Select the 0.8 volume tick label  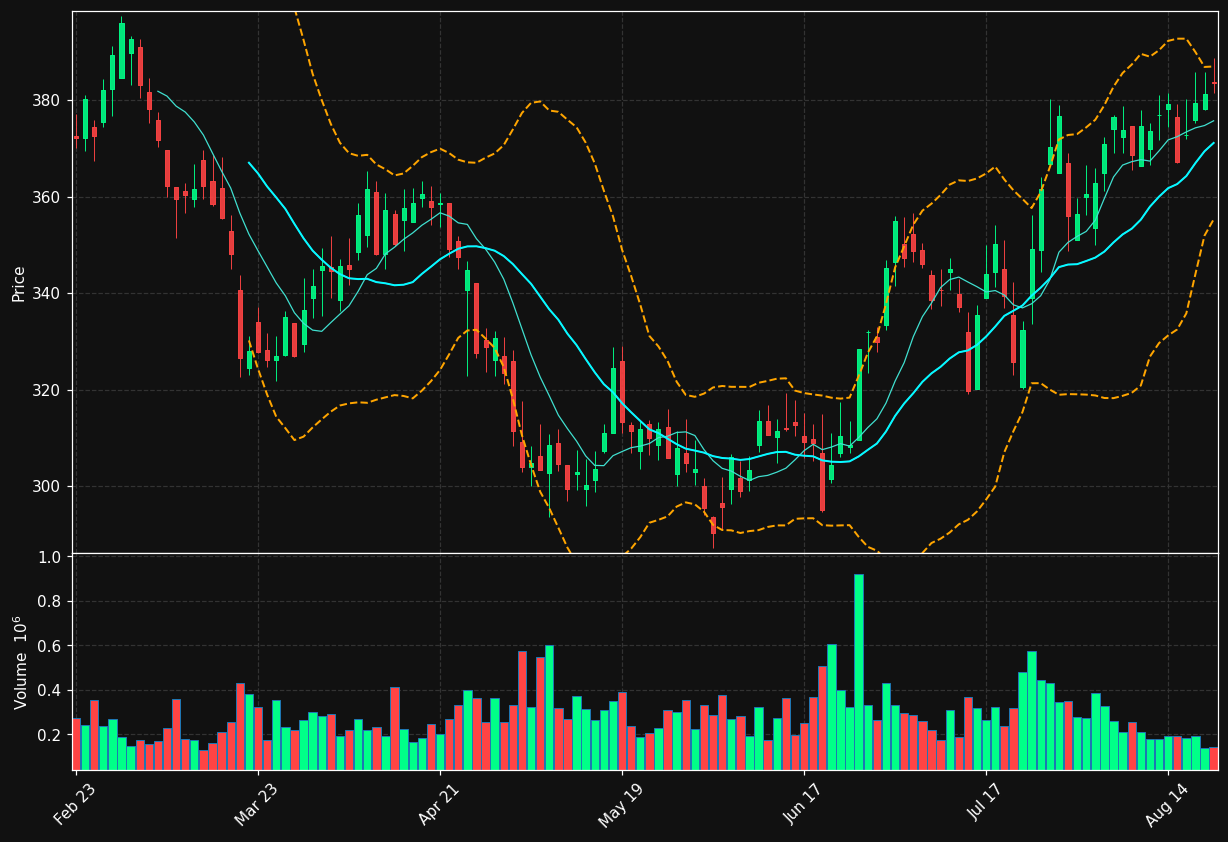(51, 602)
